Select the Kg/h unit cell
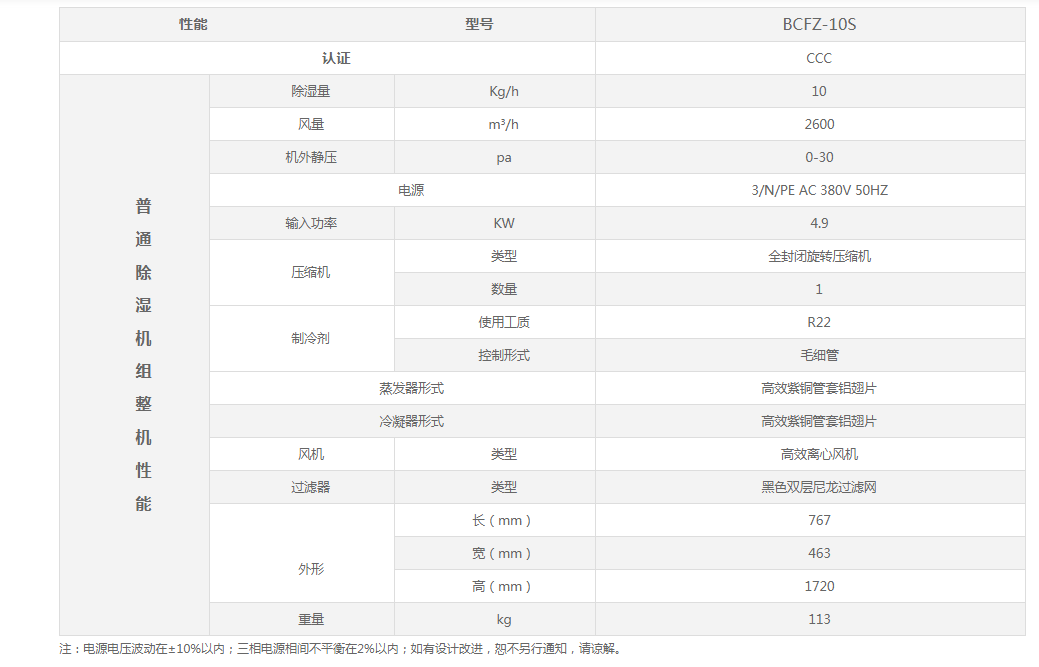 504,91
